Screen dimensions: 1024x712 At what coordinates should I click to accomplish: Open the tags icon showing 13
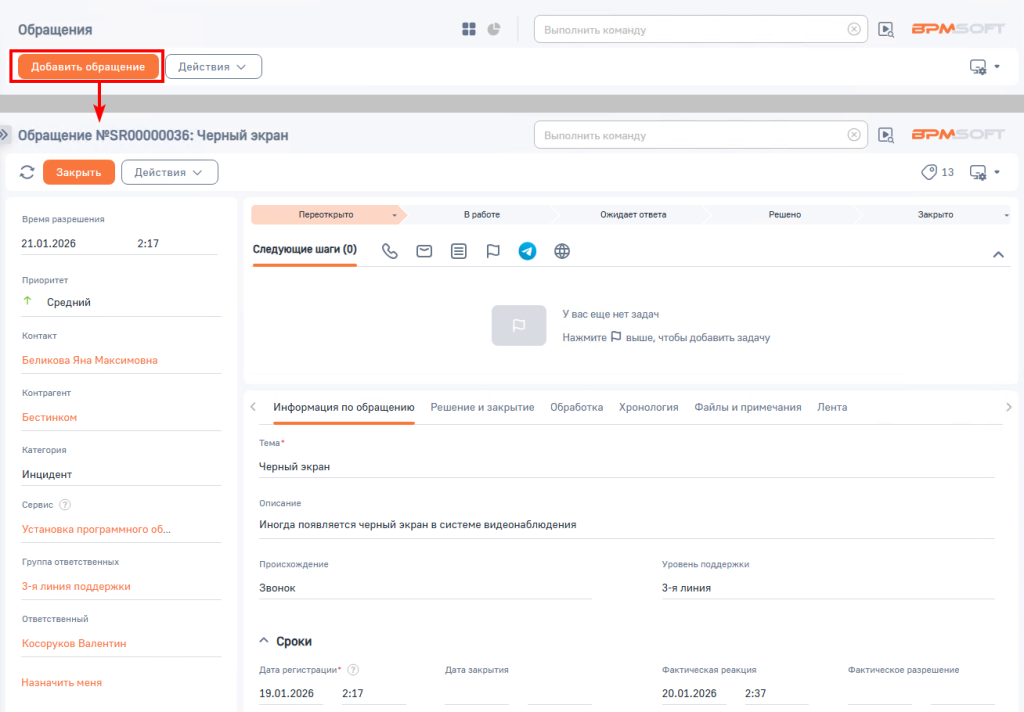tap(938, 172)
